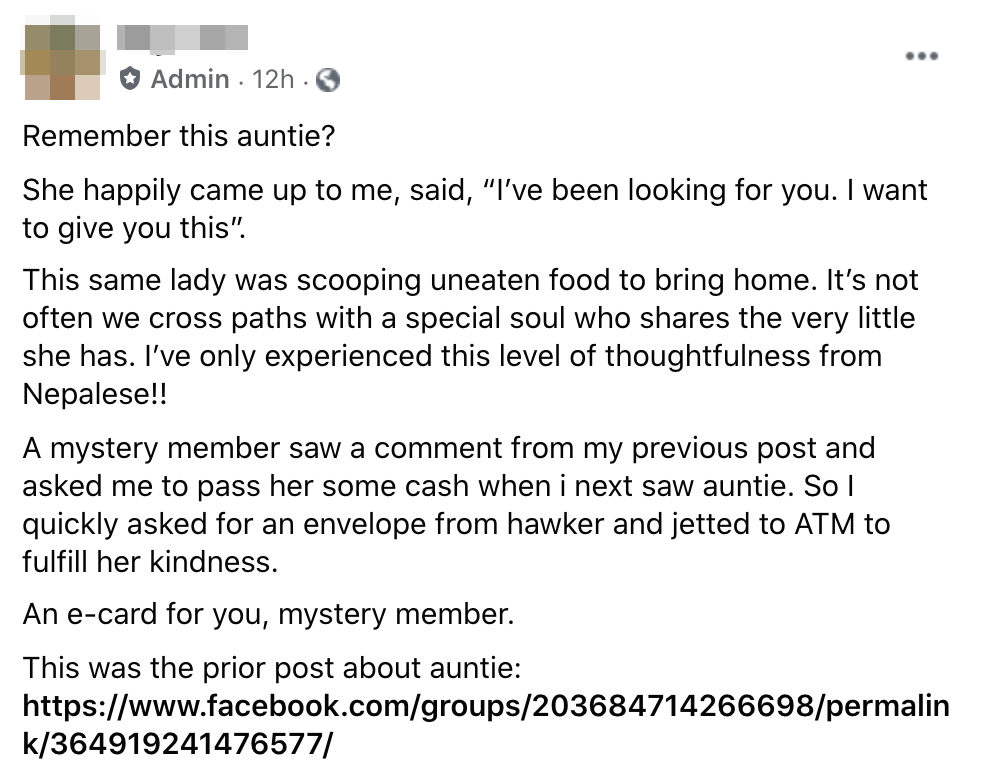Screen dimensions: 984x774
Task: Click the Admin label text
Action: 189,80
